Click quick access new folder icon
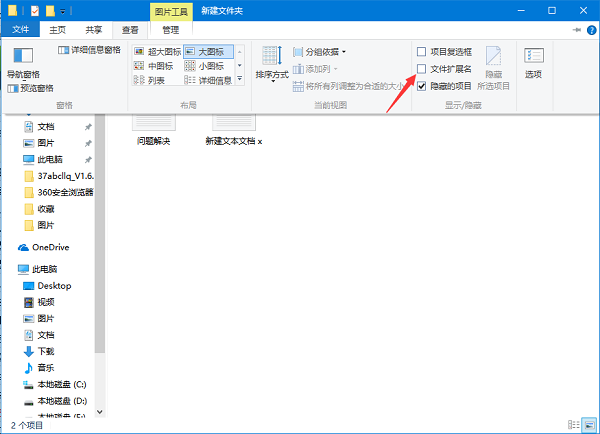The height and width of the screenshot is (434, 600). (51, 11)
